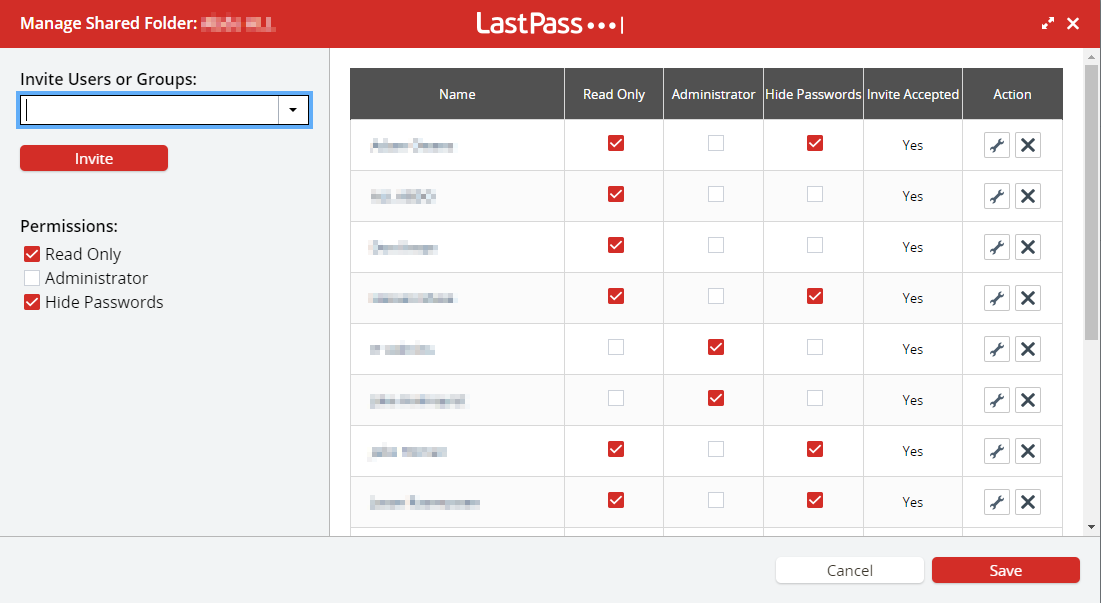Uncheck Hide Passwords for the seventh user row

[815, 449]
